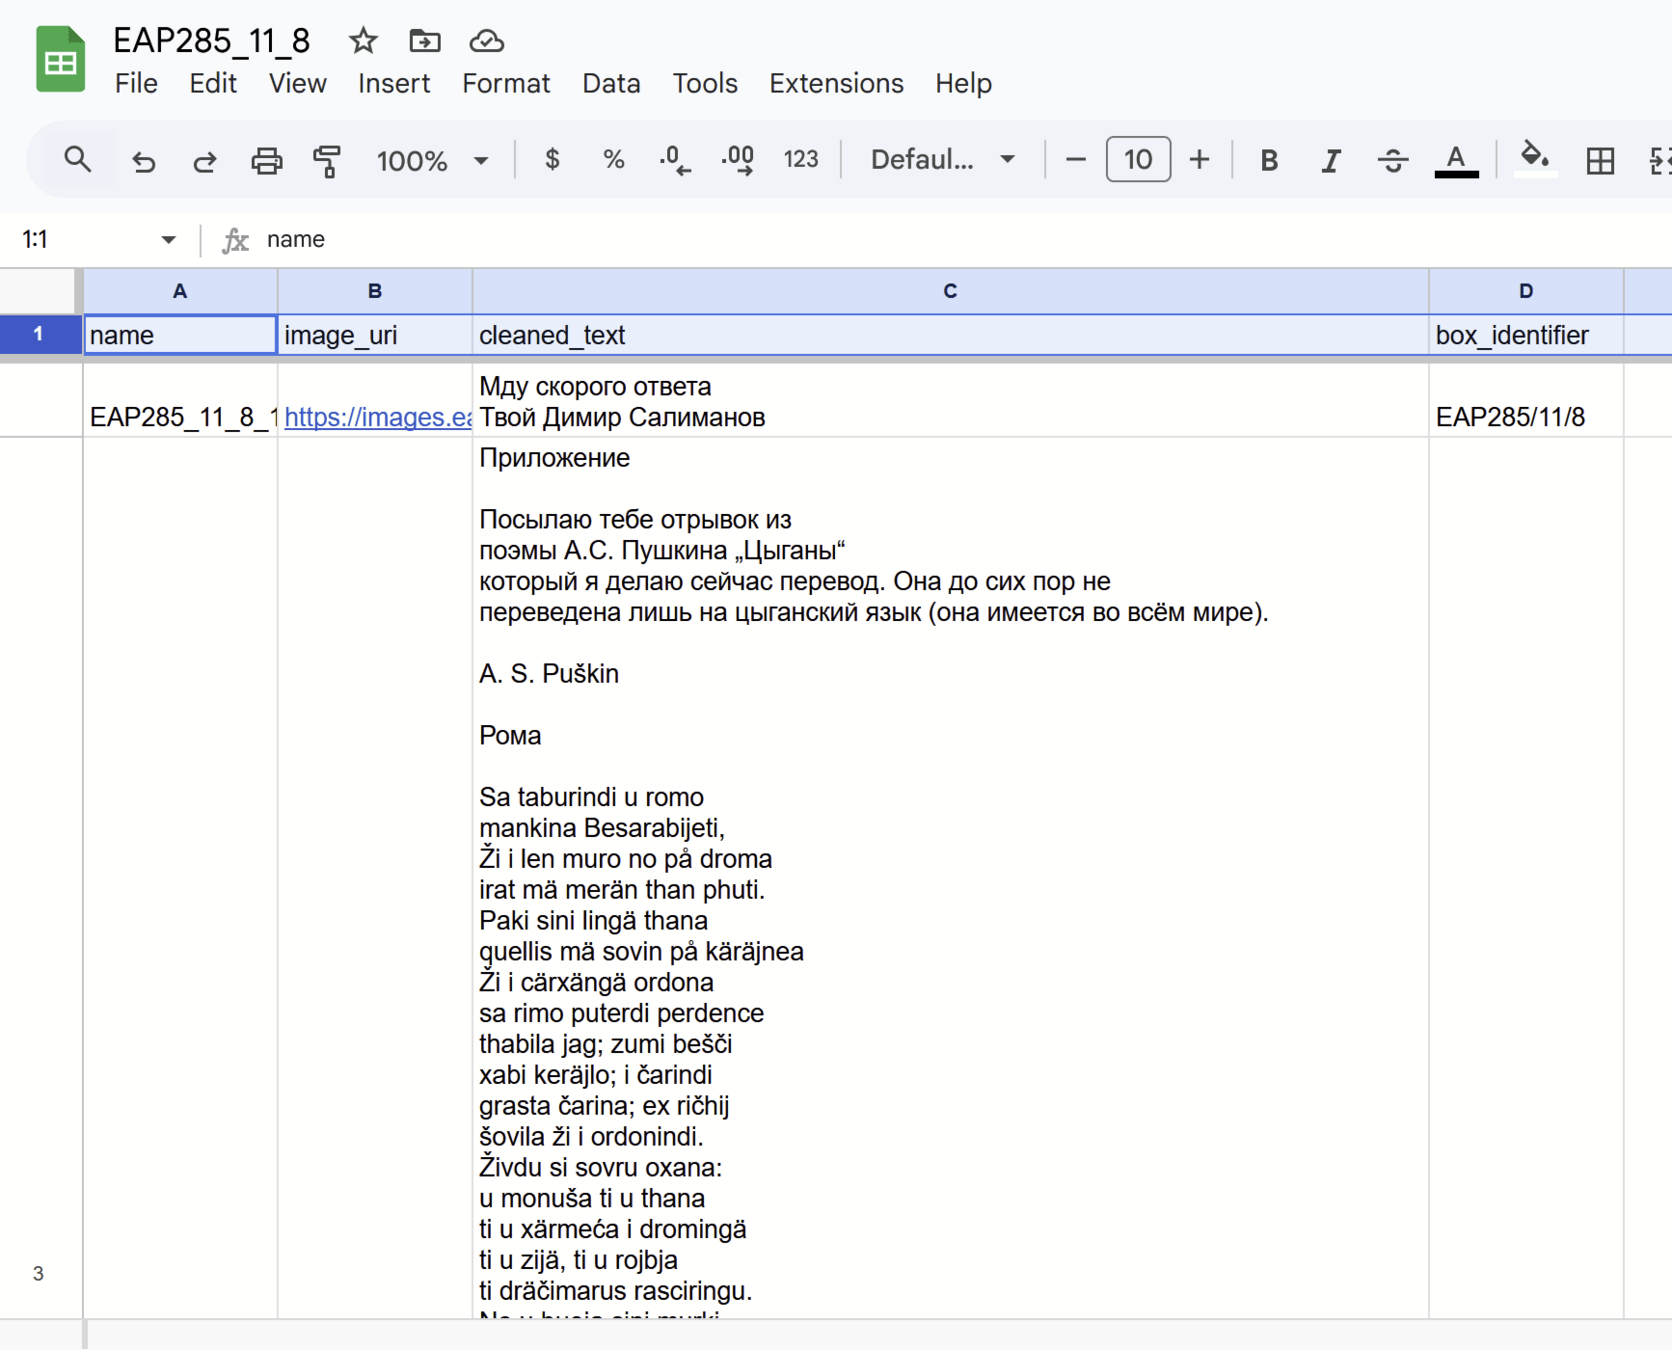1672x1350 pixels.
Task: Select cell EAP285/11/8
Action: pyautogui.click(x=1526, y=400)
